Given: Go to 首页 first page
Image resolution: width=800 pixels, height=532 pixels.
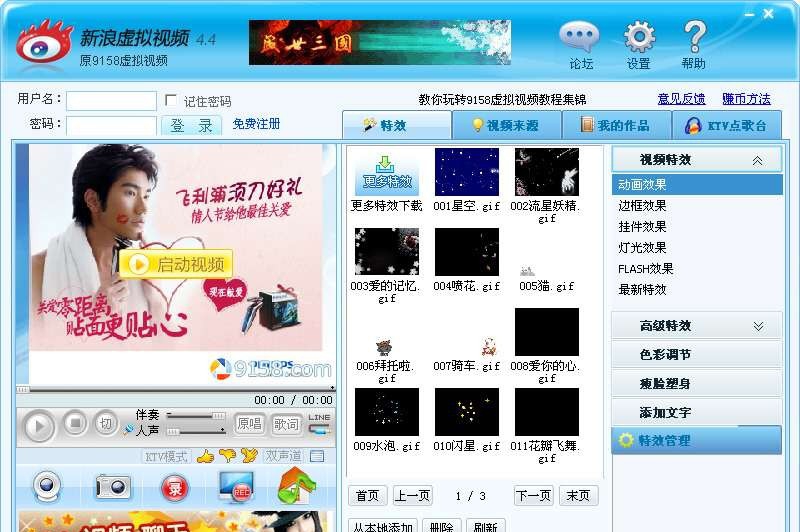Looking at the screenshot, I should (367, 496).
